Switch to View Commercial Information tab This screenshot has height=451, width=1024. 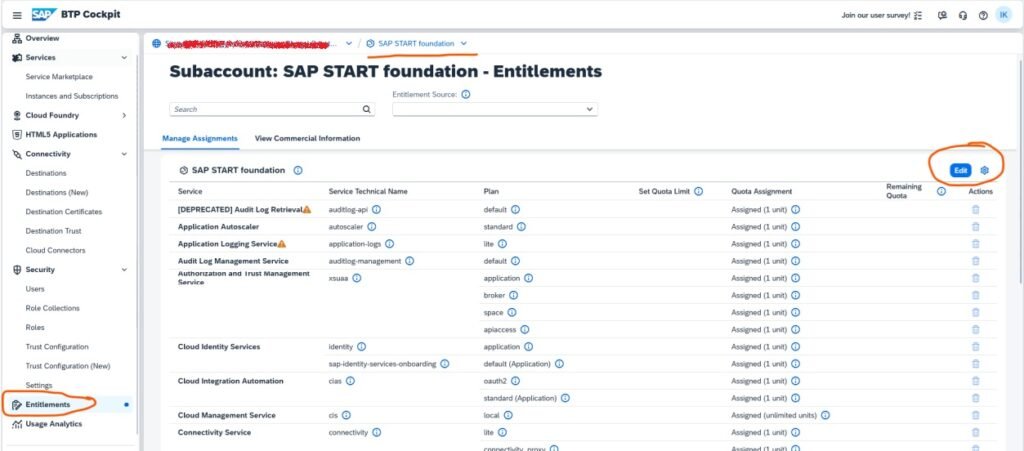[308, 138]
